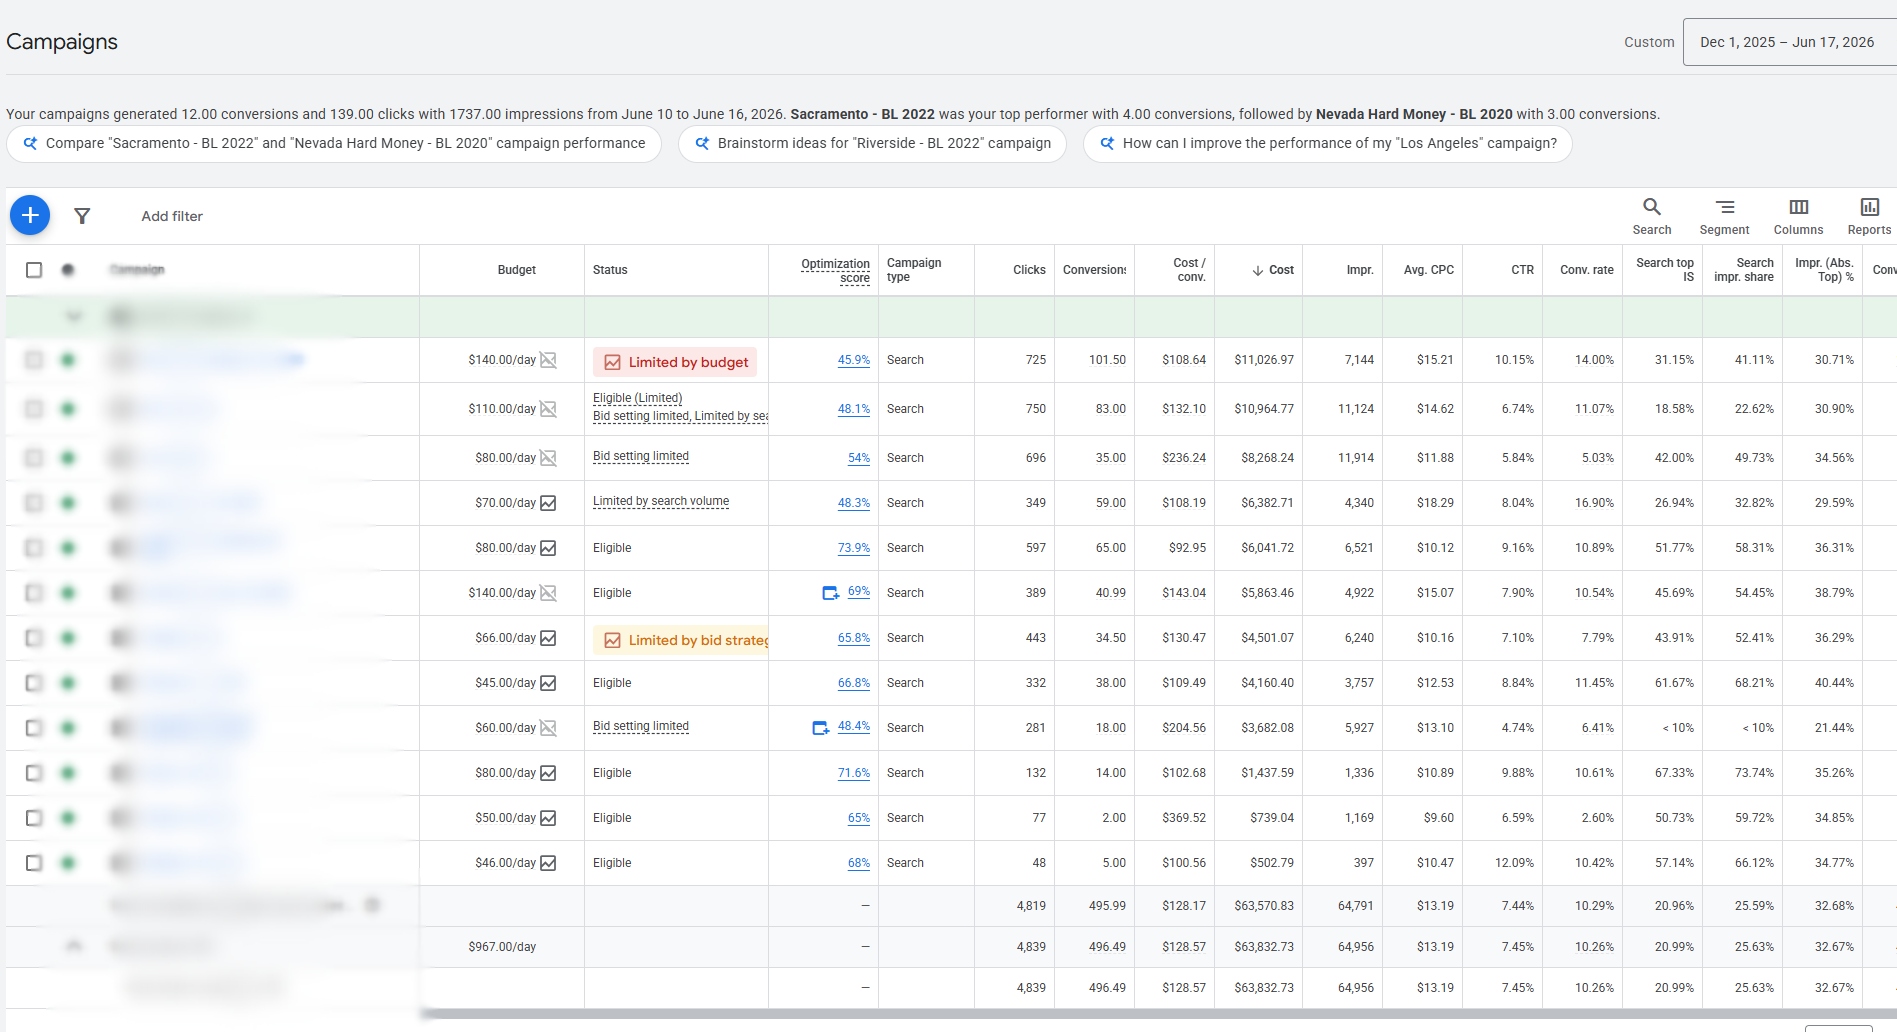
Task: Check the row with cost $1,437.59
Action: (34, 773)
